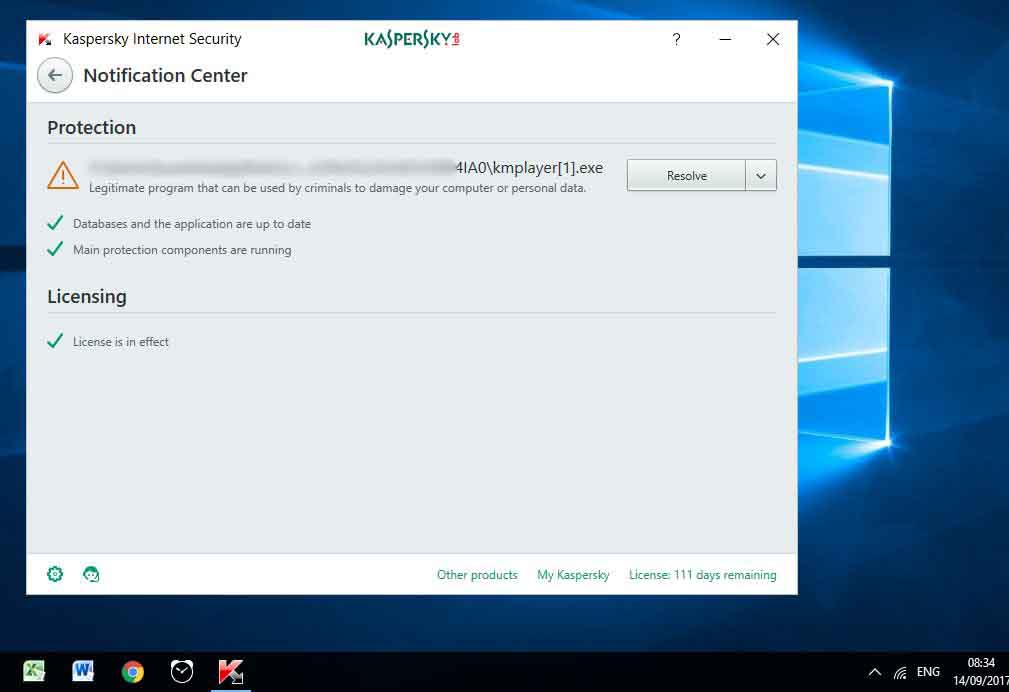
Task: Click 'Main protection components are running'
Action: pos(182,250)
